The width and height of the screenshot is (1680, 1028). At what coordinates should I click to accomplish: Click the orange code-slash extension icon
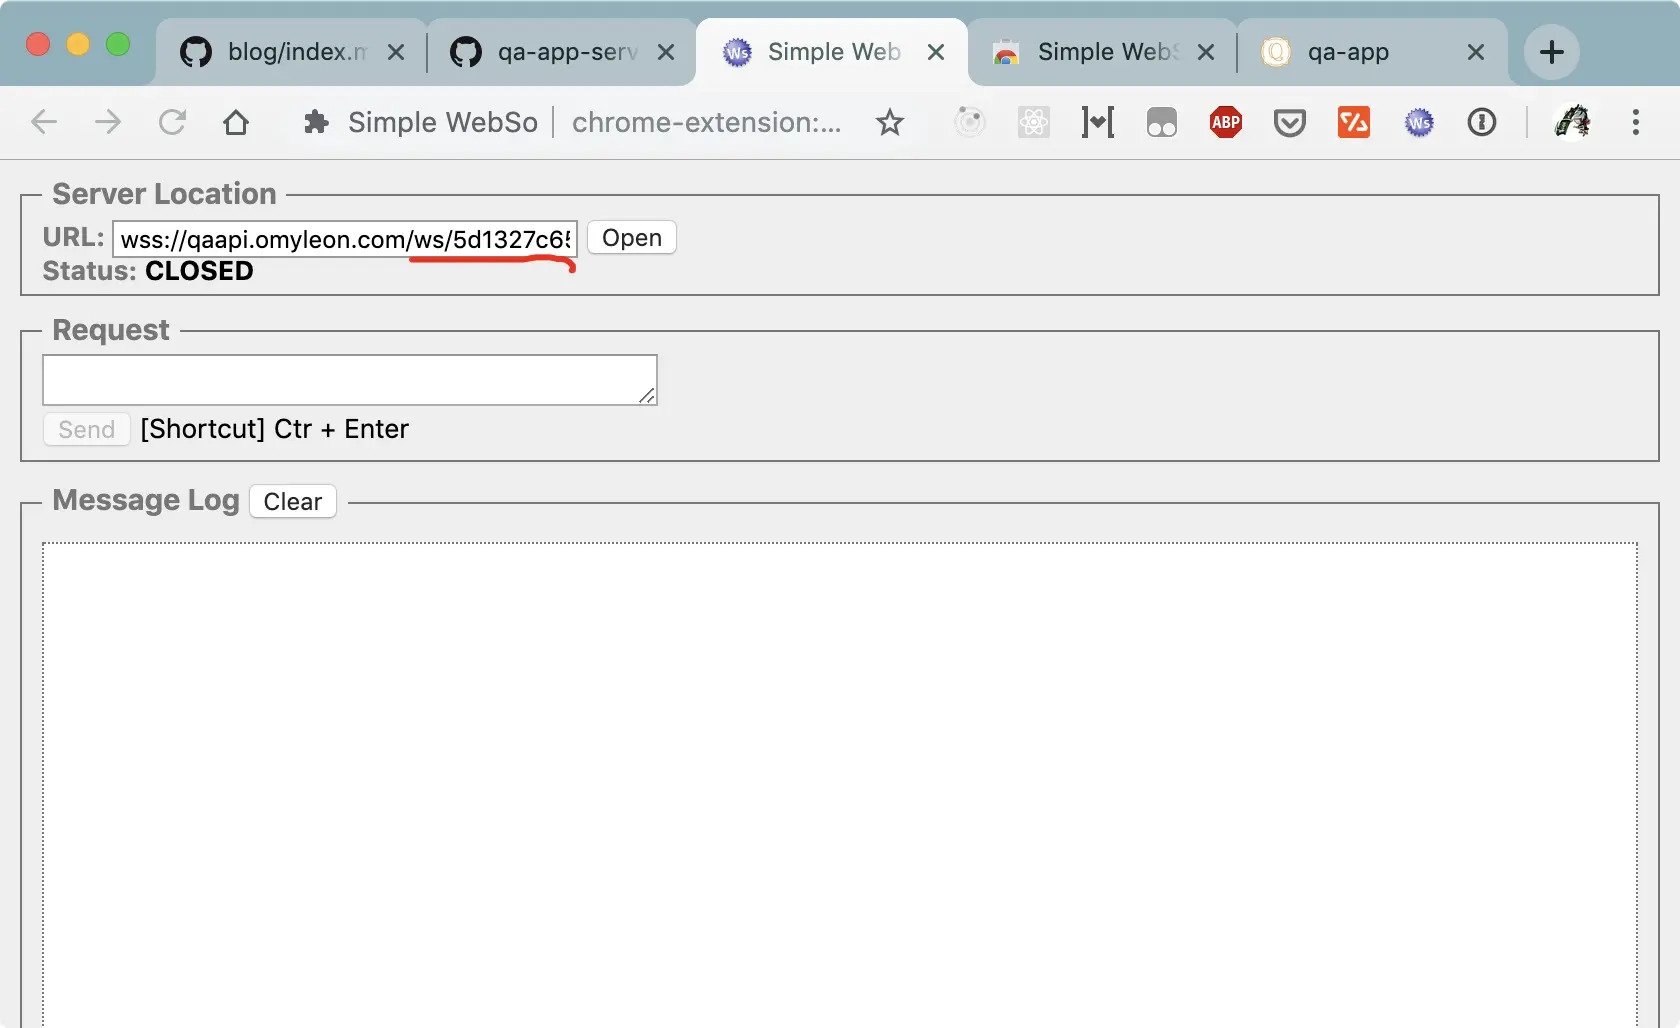tap(1353, 122)
